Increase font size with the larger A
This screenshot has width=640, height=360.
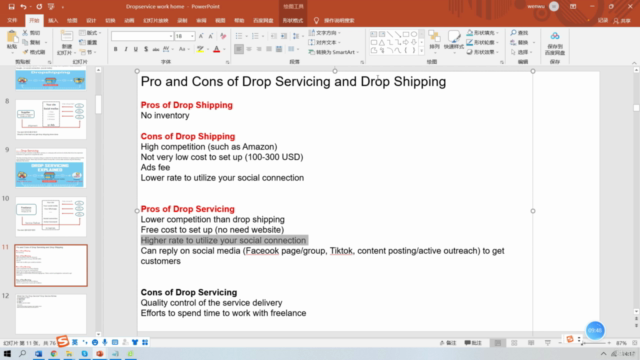point(201,36)
